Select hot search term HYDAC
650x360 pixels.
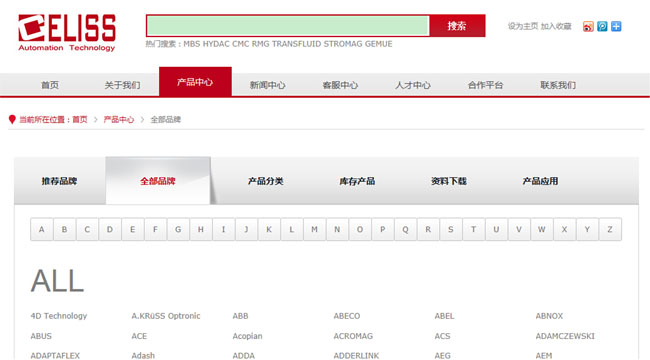[x=216, y=44]
